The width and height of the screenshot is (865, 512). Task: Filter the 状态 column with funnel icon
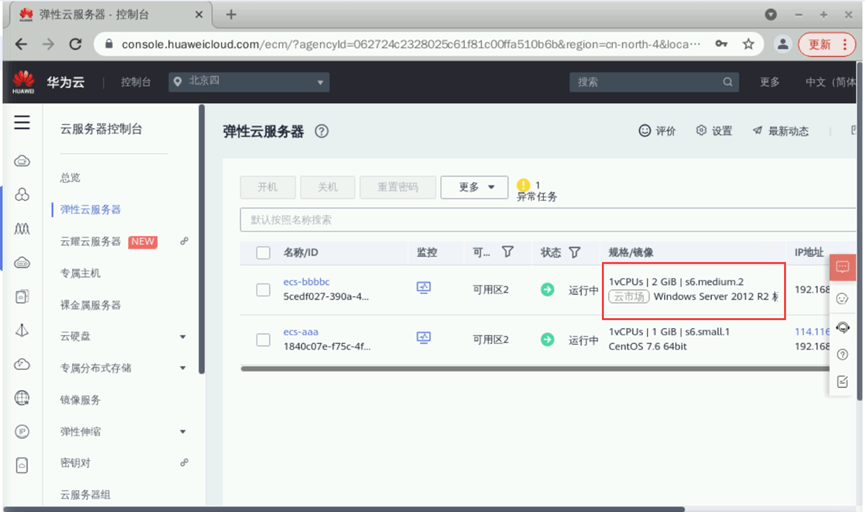click(x=574, y=252)
